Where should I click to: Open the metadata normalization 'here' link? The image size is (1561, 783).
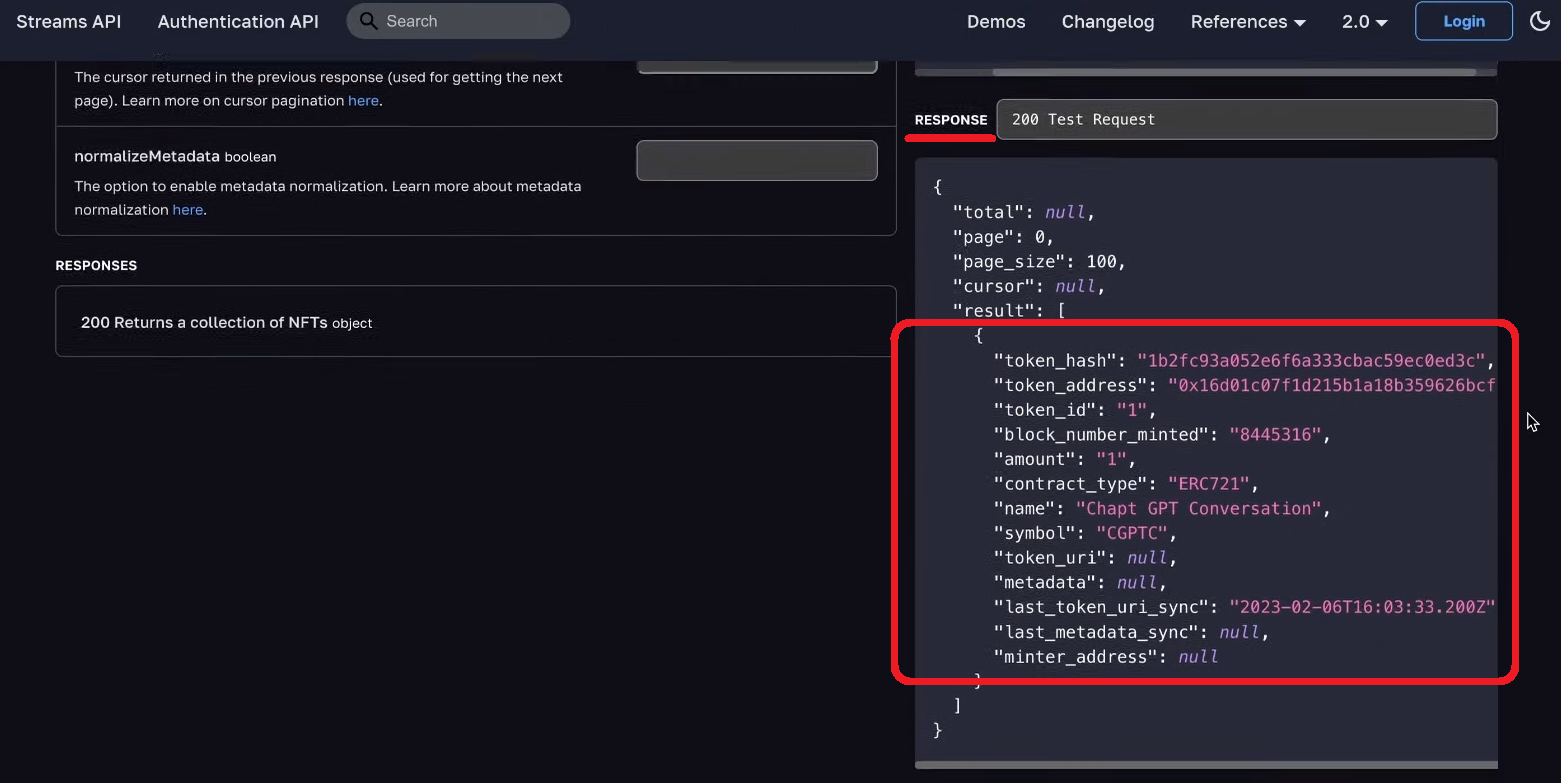187,210
